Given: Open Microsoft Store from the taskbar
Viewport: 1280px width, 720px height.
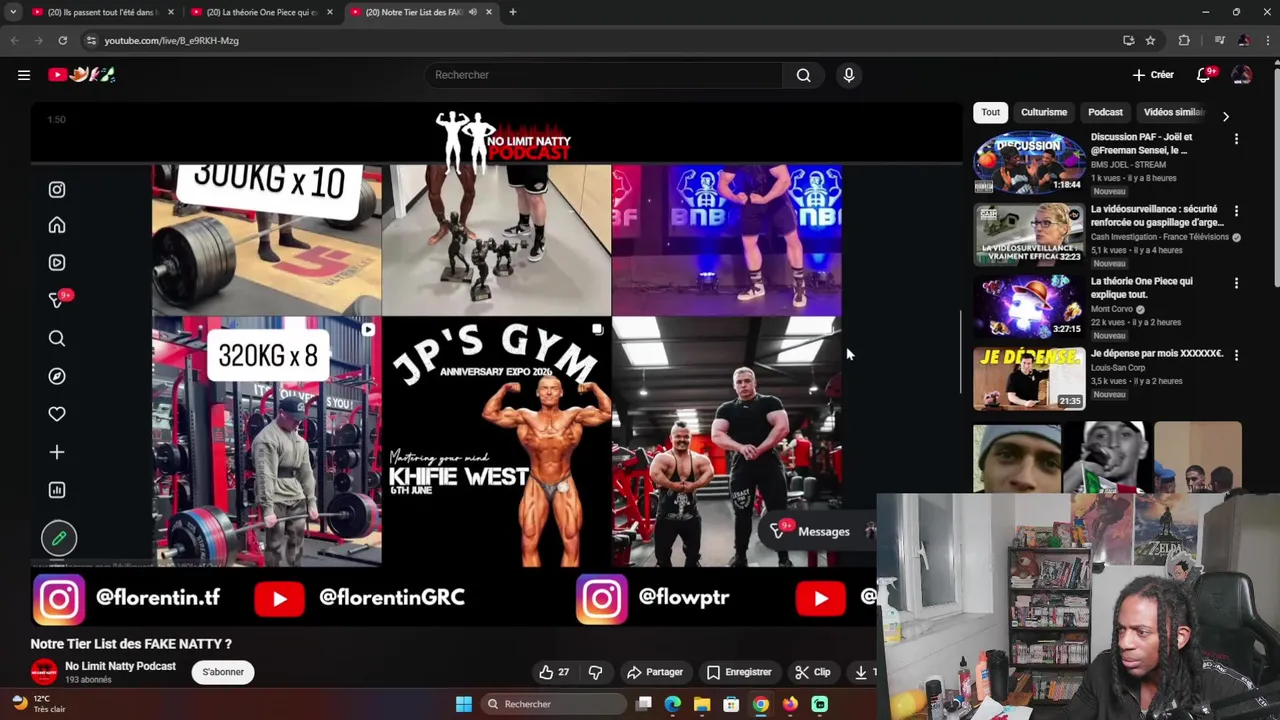Looking at the screenshot, I should tap(731, 704).
